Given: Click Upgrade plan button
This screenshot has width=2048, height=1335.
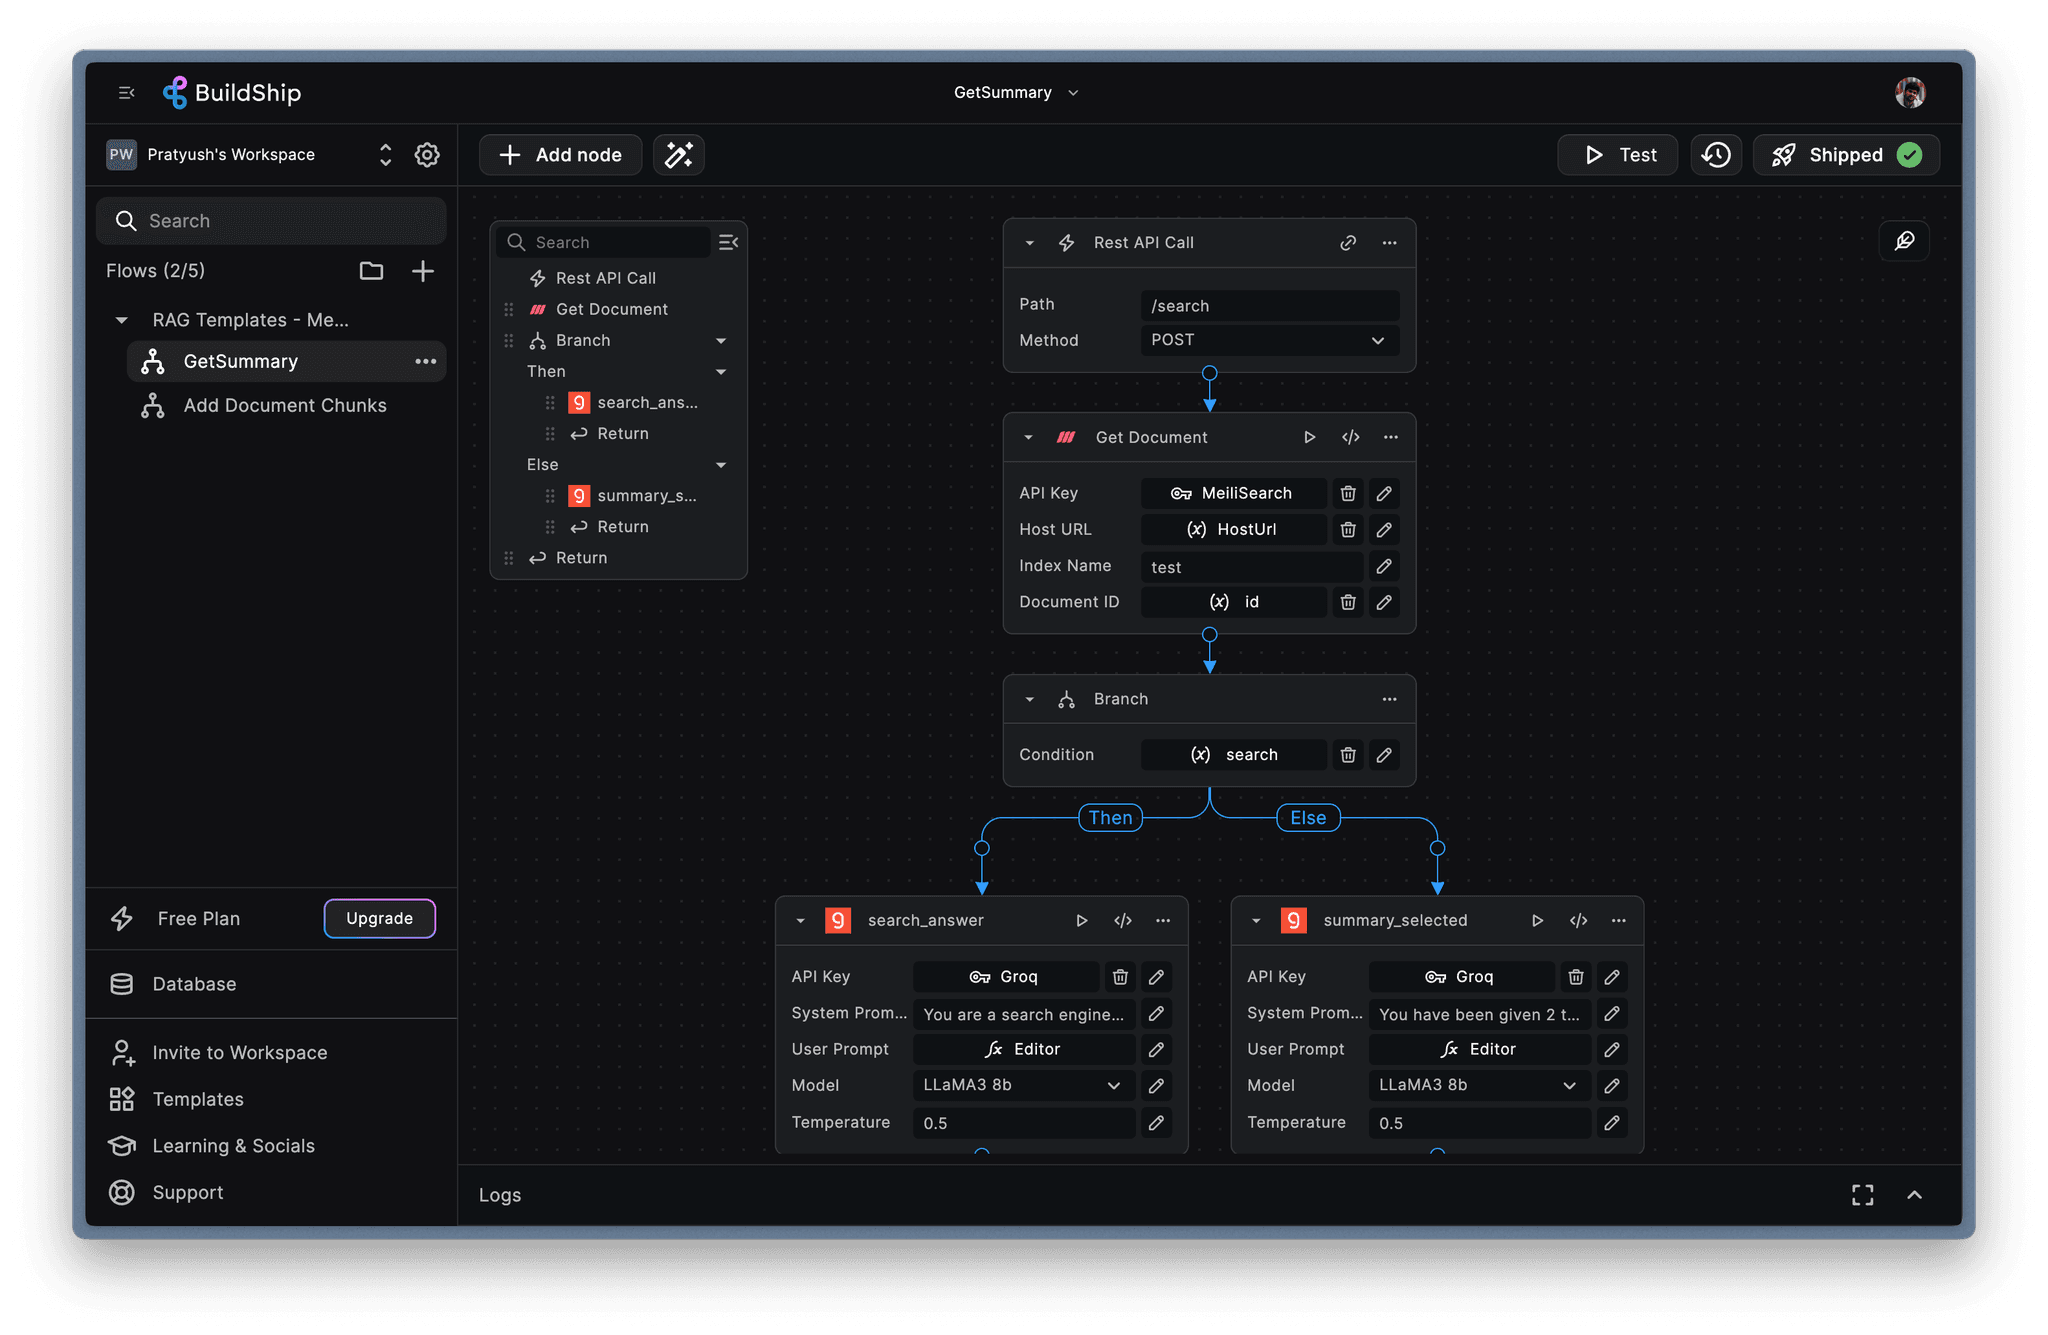Looking at the screenshot, I should 379,918.
